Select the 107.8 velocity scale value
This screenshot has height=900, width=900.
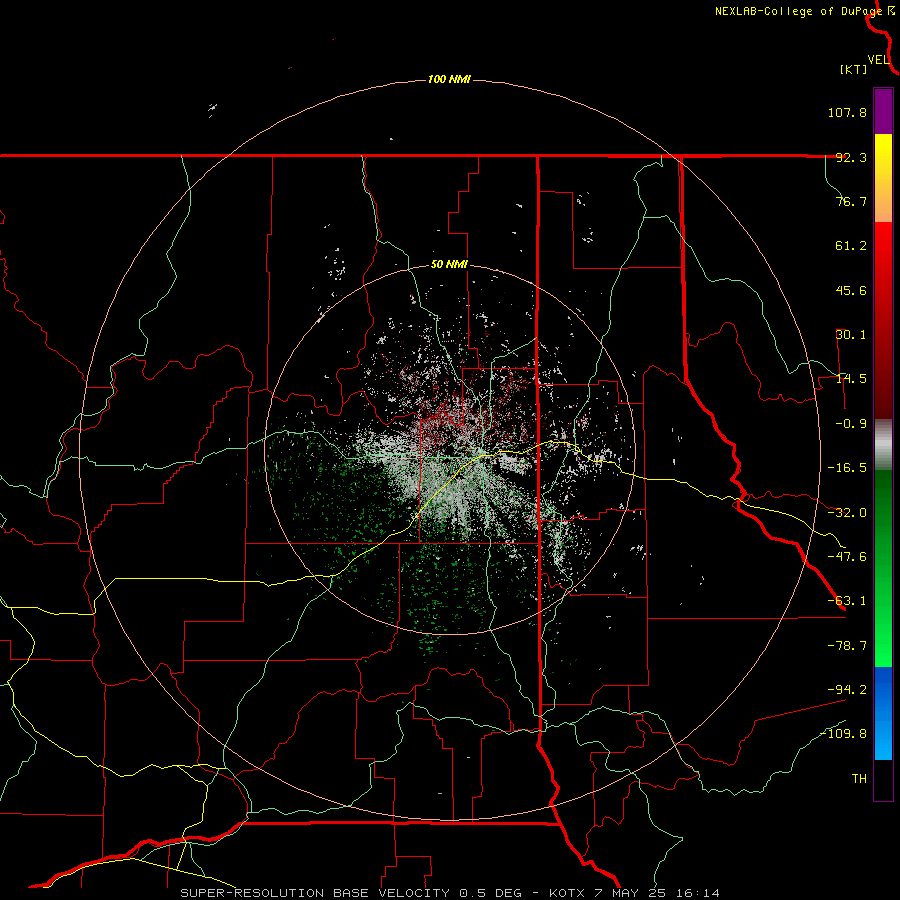(847, 112)
